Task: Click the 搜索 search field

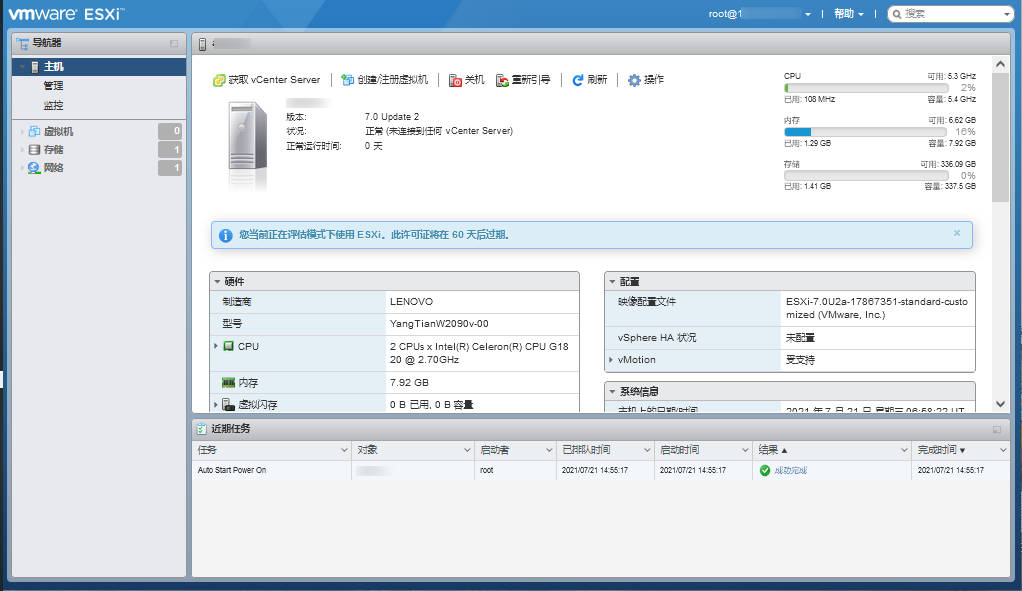Action: tap(949, 14)
